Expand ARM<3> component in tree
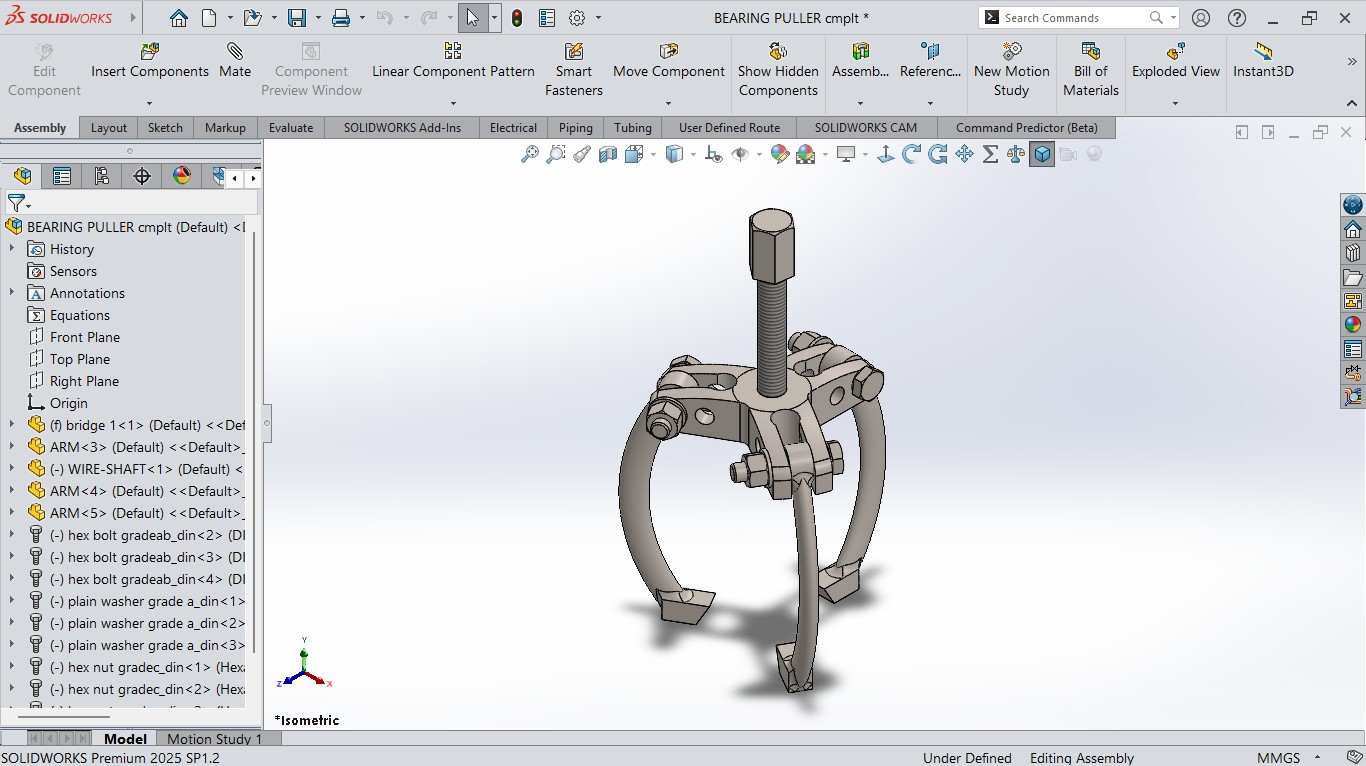Image resolution: width=1366 pixels, height=766 pixels. tap(12, 447)
